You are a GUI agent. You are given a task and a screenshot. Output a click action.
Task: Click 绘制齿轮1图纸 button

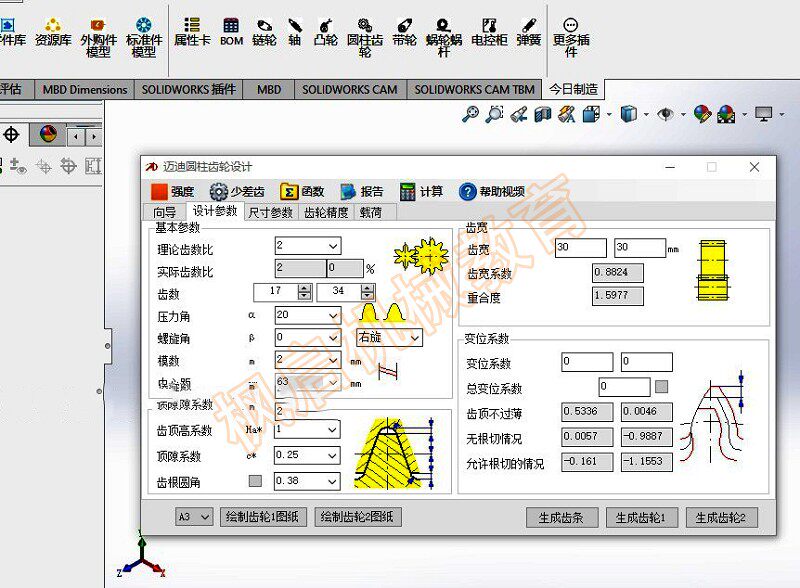[x=262, y=517]
